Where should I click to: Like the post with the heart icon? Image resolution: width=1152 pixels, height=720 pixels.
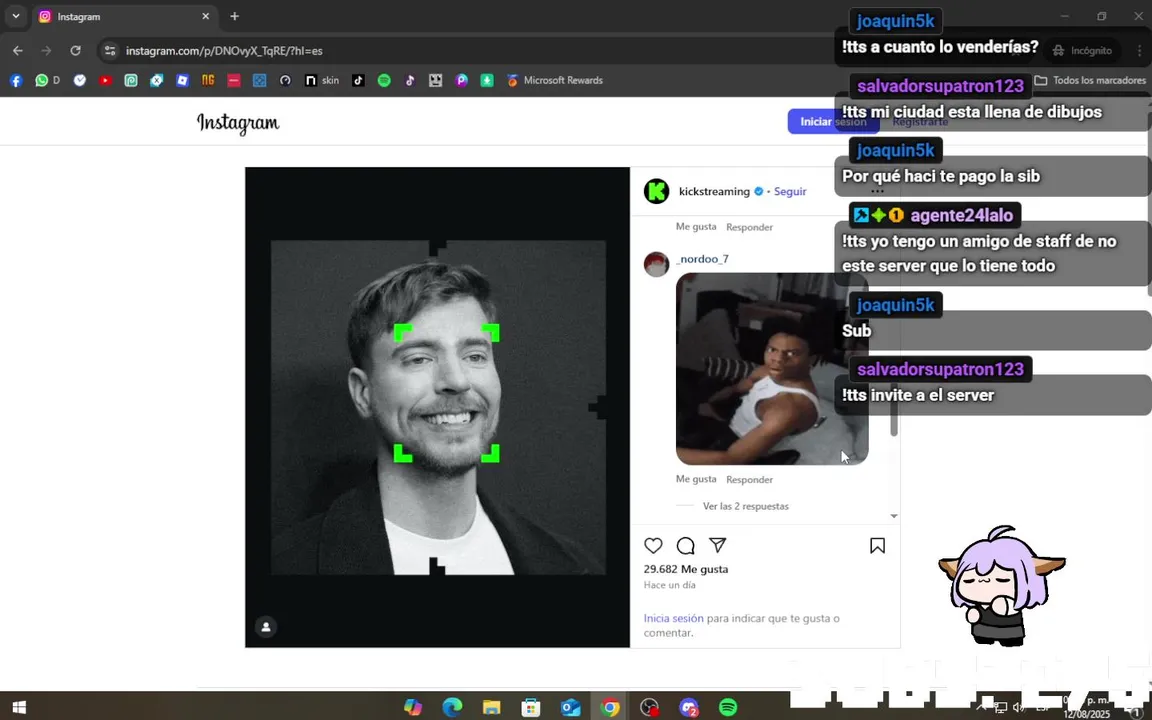click(x=653, y=545)
